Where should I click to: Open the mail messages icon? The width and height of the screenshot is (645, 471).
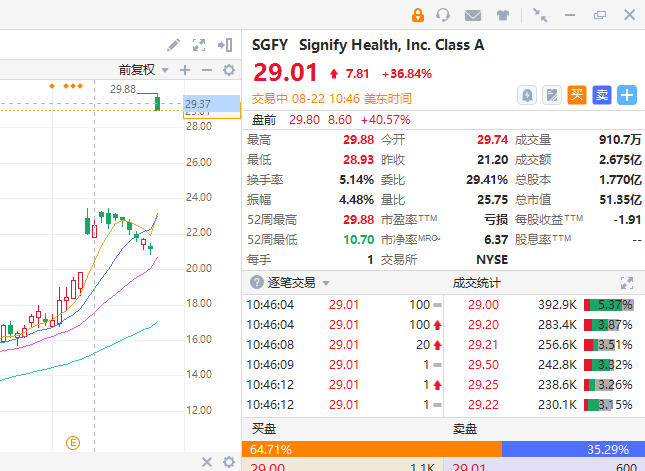pyautogui.click(x=473, y=16)
